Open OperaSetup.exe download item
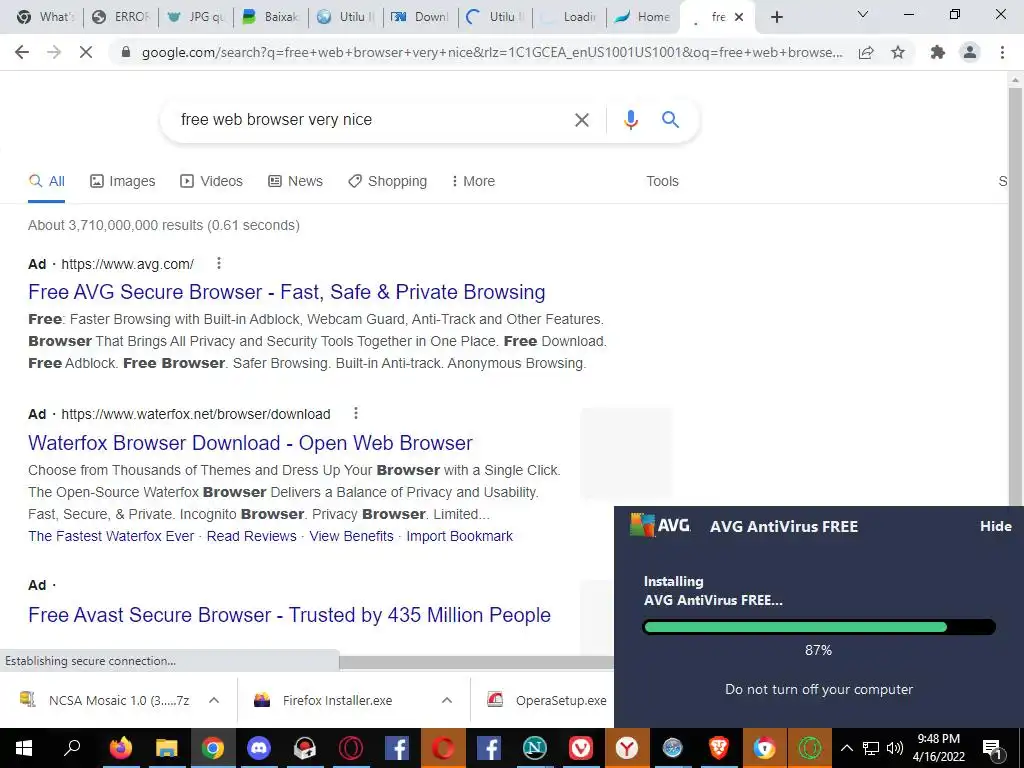Viewport: 1024px width, 768px height. [546, 700]
